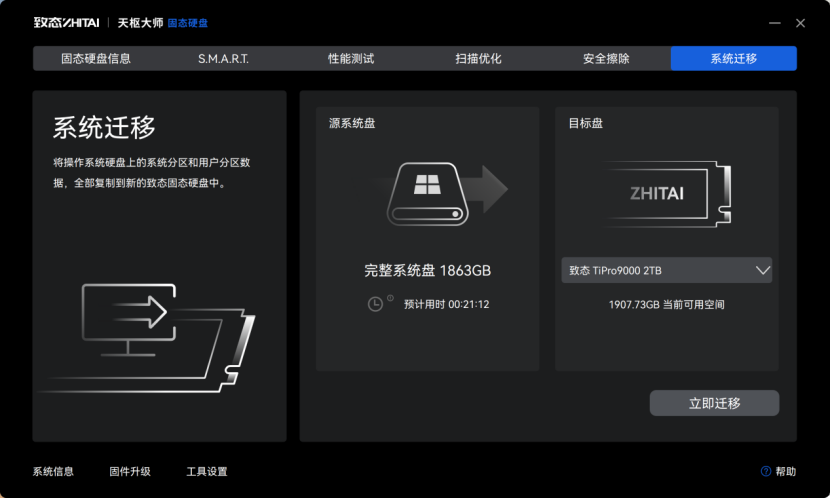The height and width of the screenshot is (498, 830).
Task: Open 工具设置 tool settings link
Action: (207, 471)
